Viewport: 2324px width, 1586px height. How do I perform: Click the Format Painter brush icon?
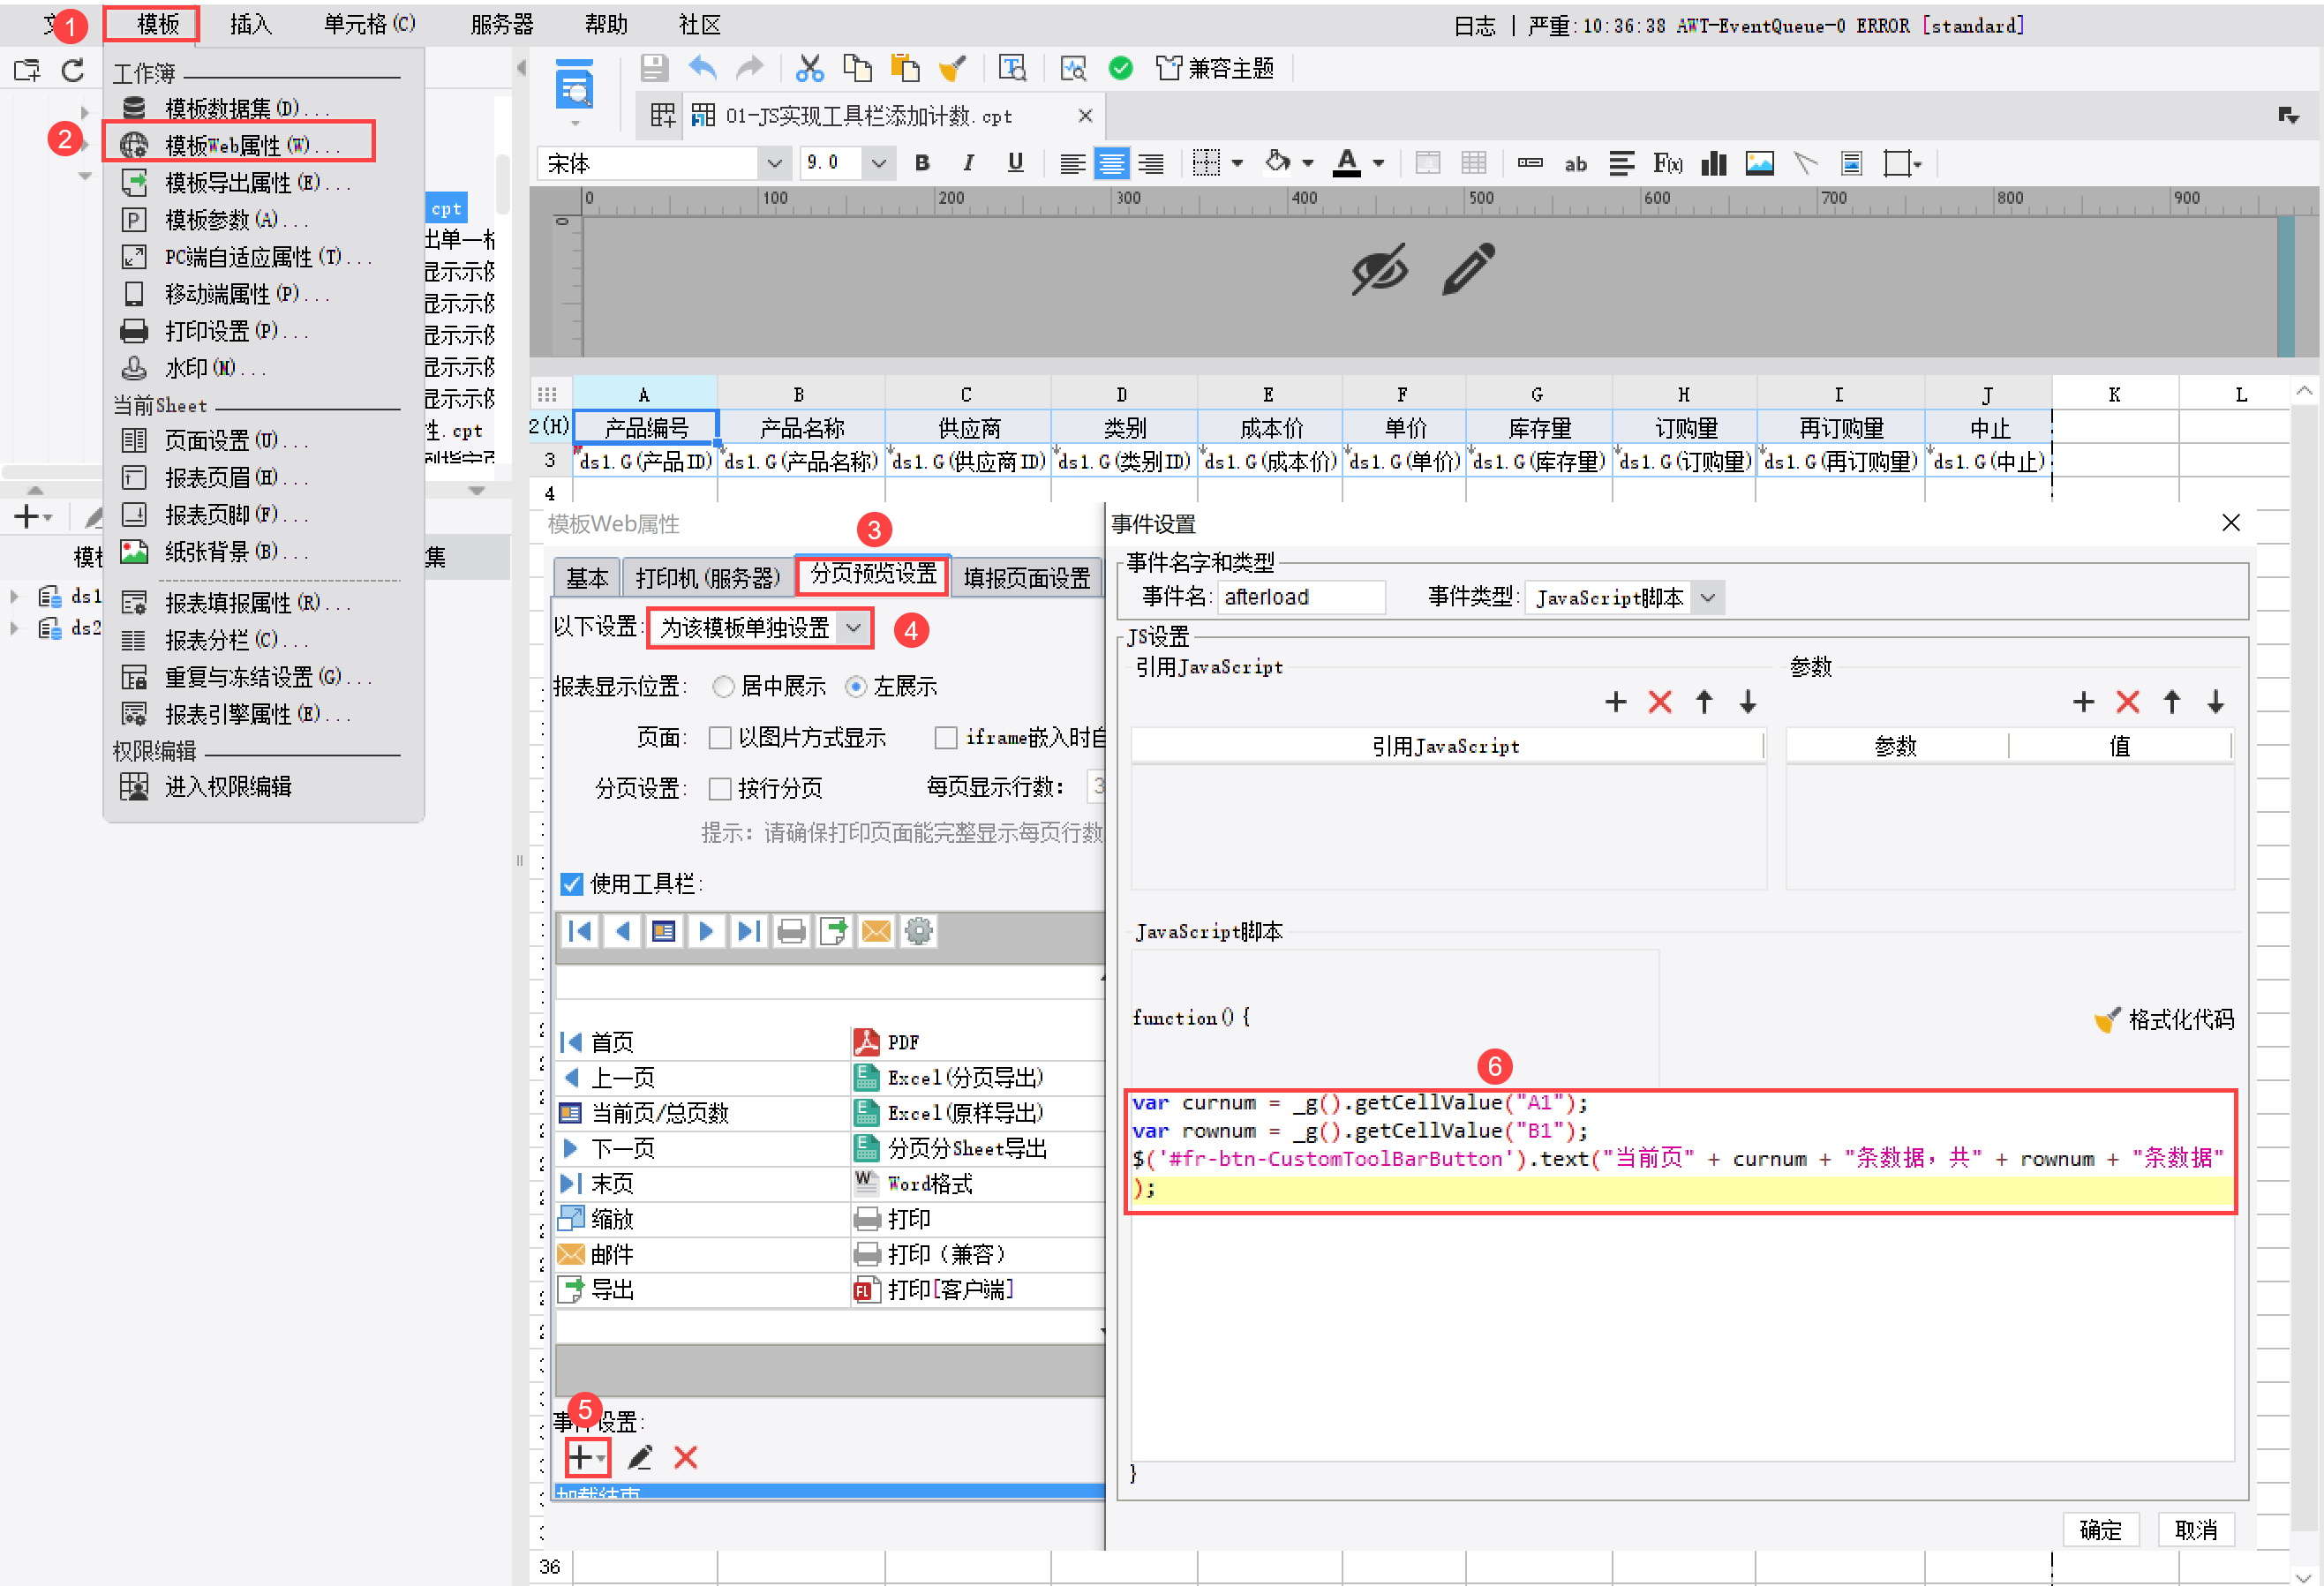(952, 68)
